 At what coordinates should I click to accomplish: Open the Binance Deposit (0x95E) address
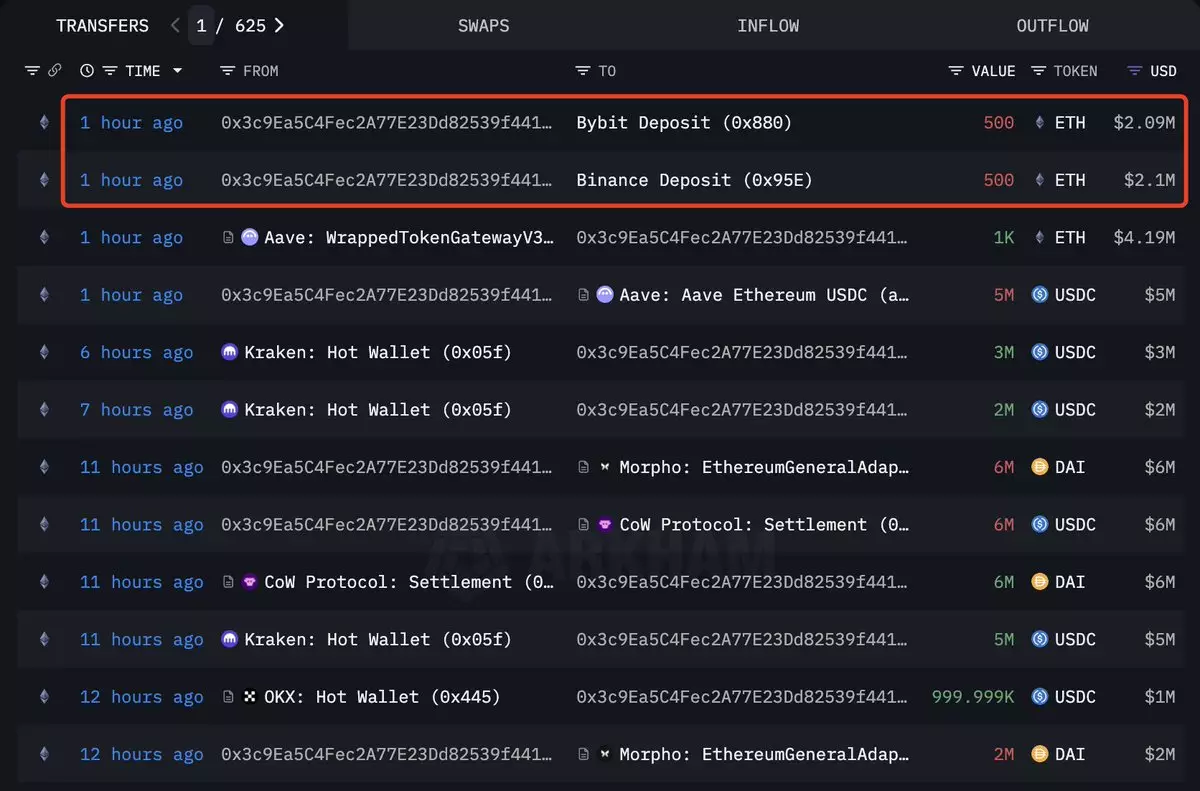coord(694,180)
